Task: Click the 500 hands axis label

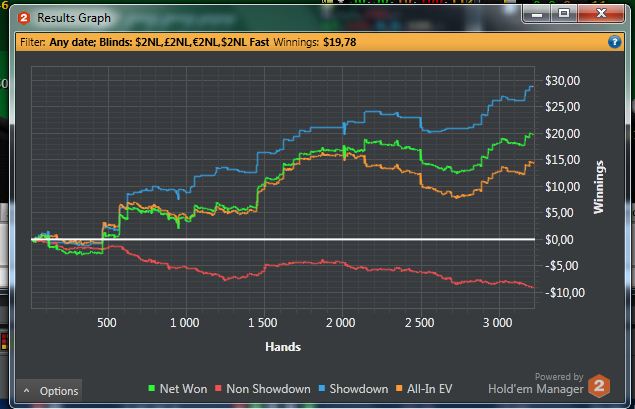Action: pos(107,323)
